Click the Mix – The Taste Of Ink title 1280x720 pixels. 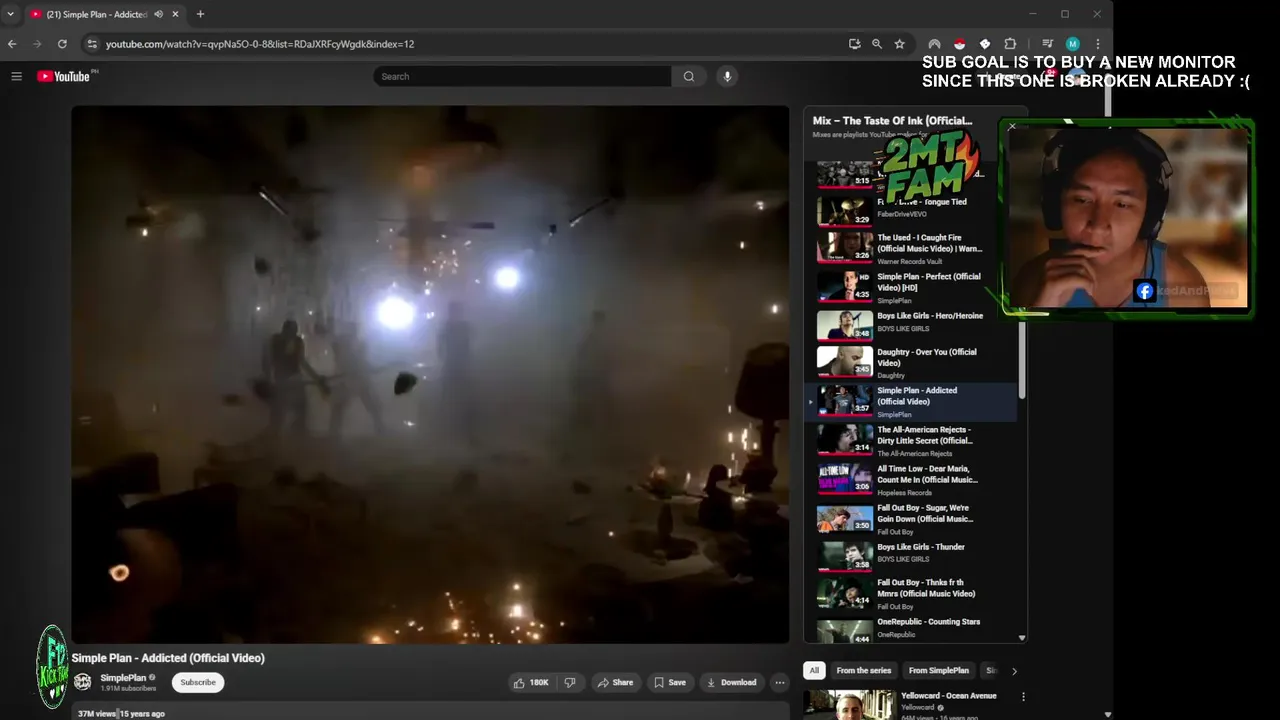point(892,121)
